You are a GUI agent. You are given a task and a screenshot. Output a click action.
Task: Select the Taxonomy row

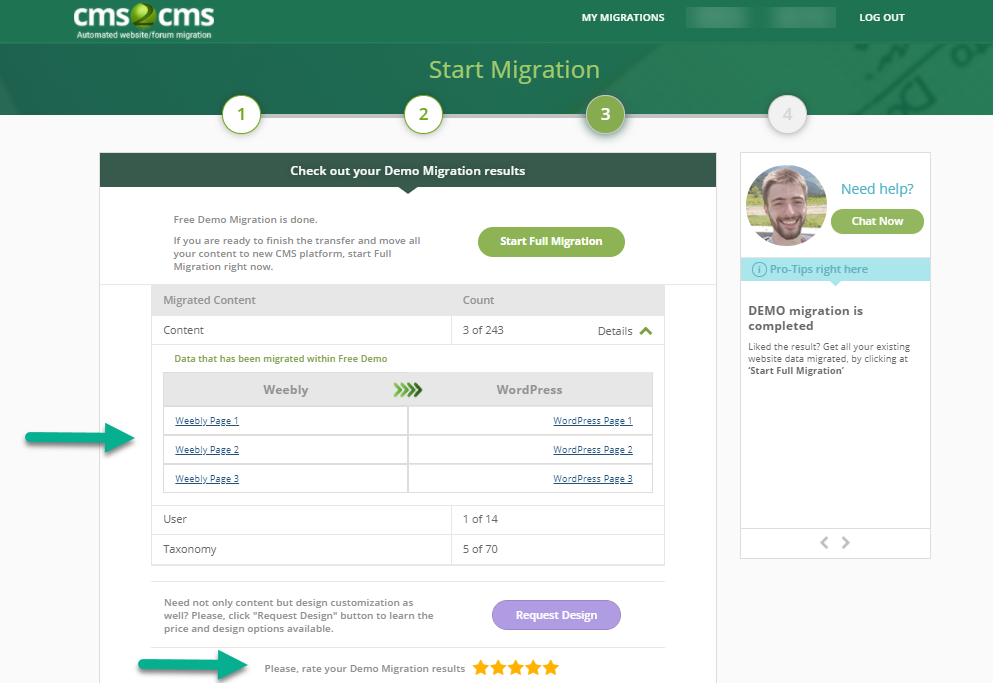tap(408, 549)
